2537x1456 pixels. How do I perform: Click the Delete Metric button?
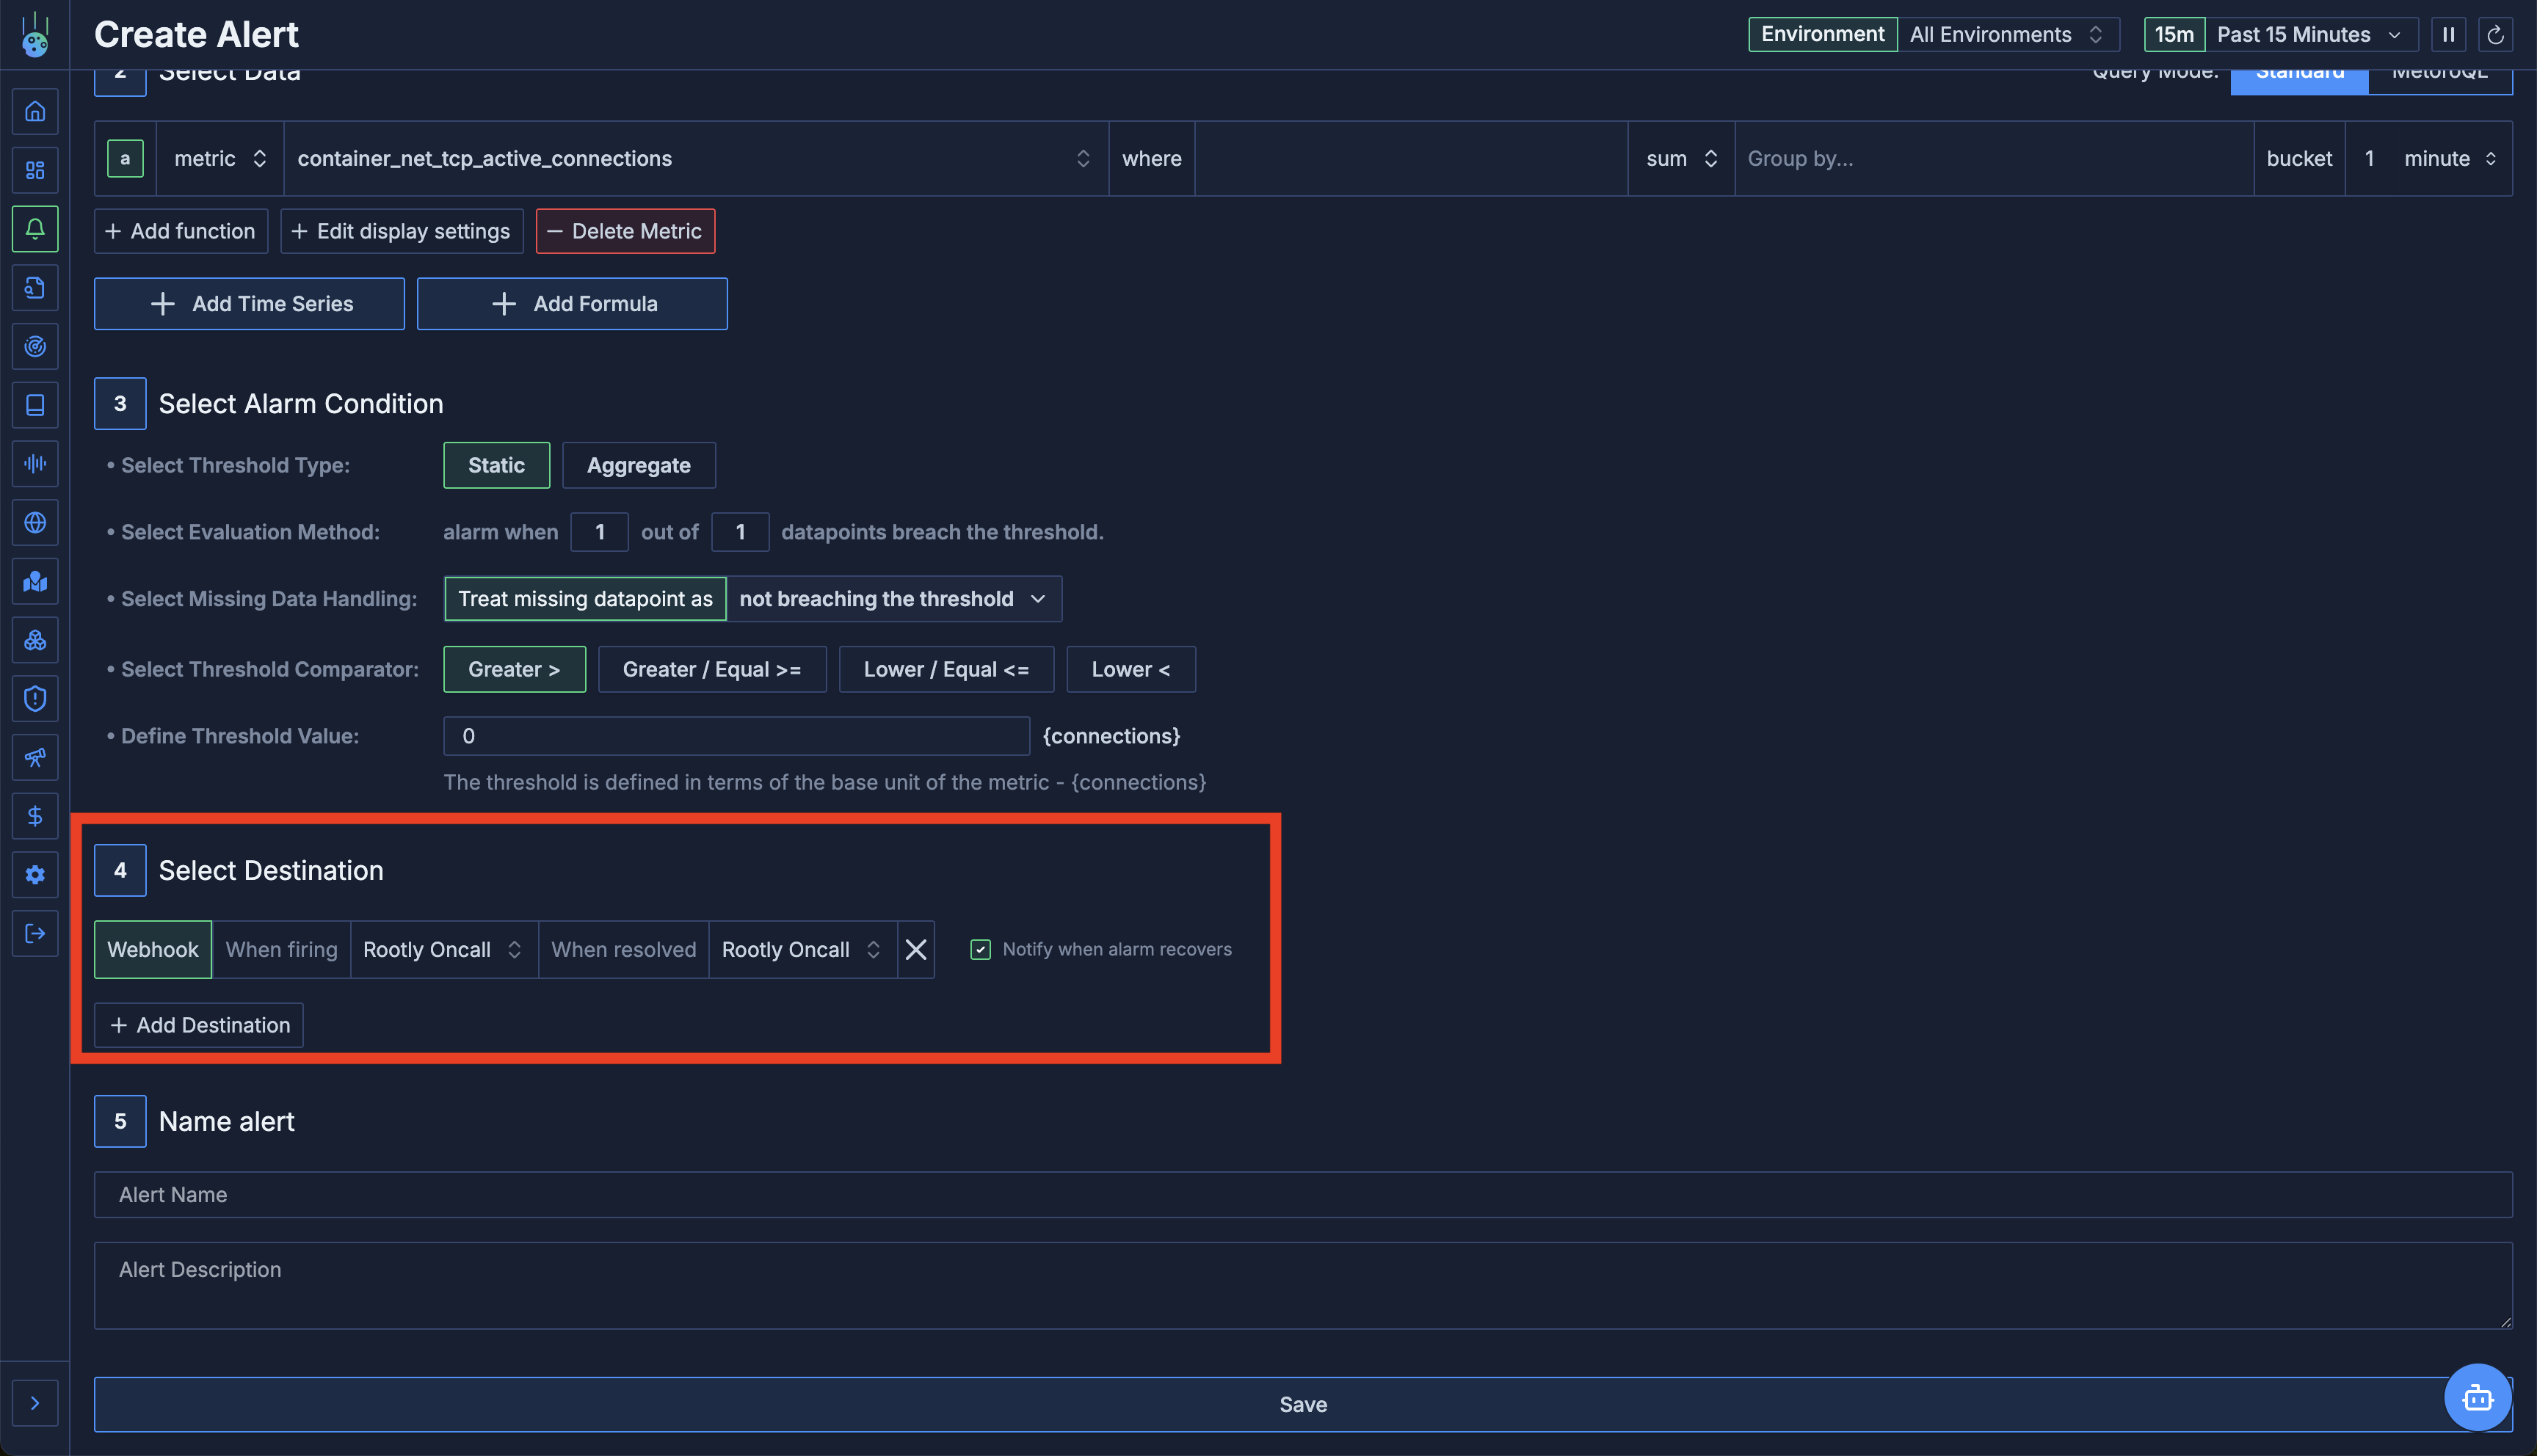point(625,232)
